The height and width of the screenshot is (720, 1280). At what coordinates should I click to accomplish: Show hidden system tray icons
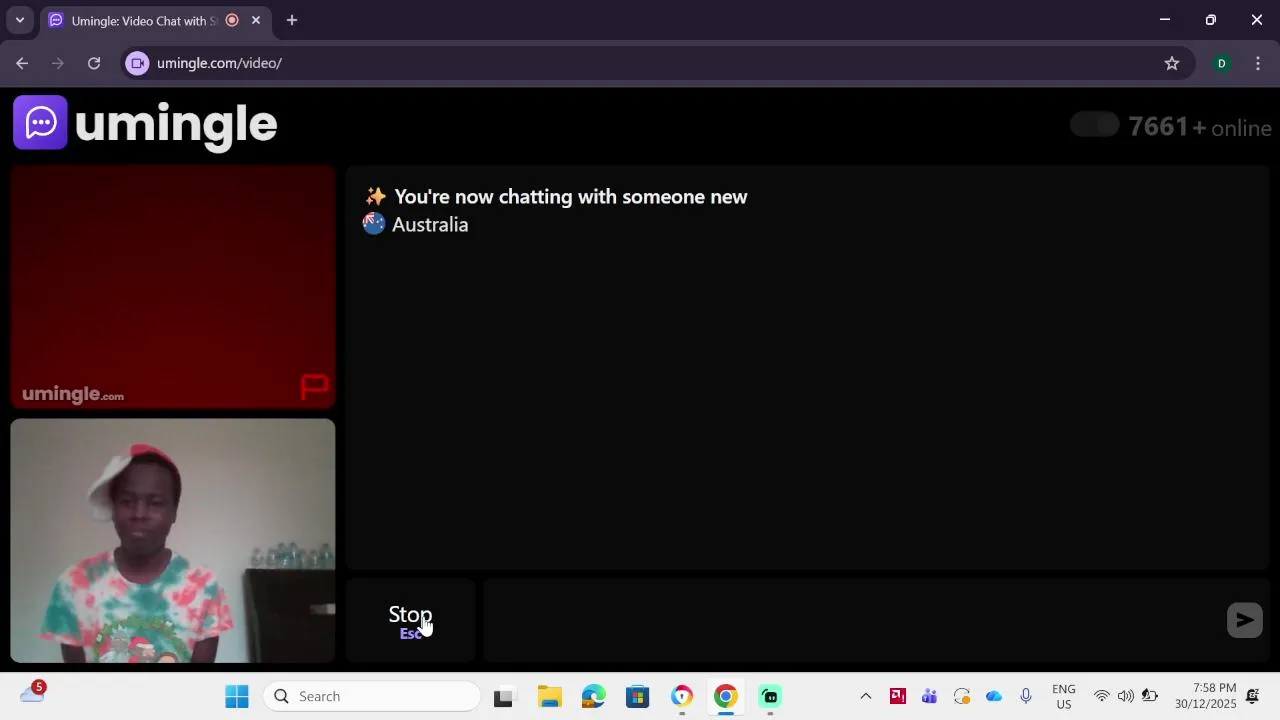[x=866, y=696]
